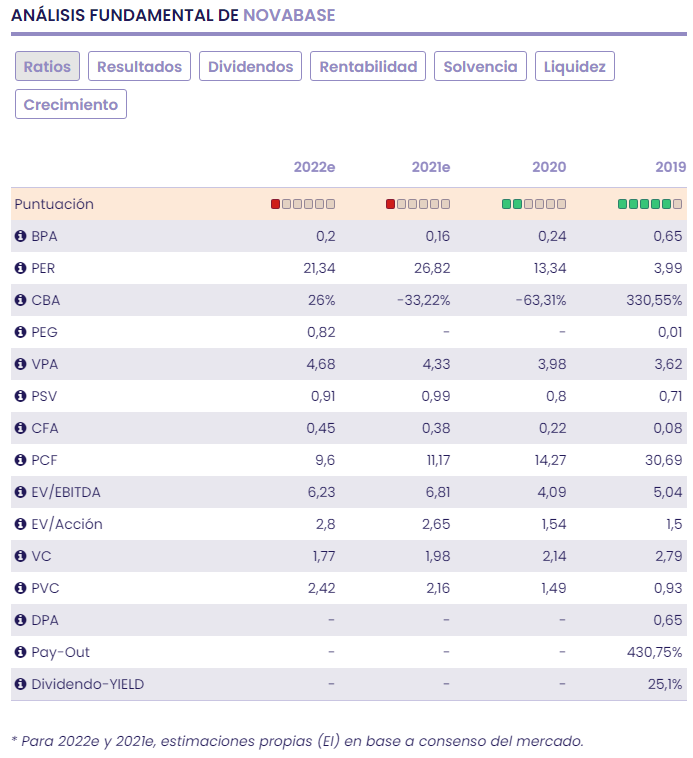693x758 pixels.
Task: Click the Pay-Out value 430,75%
Action: pos(654,652)
